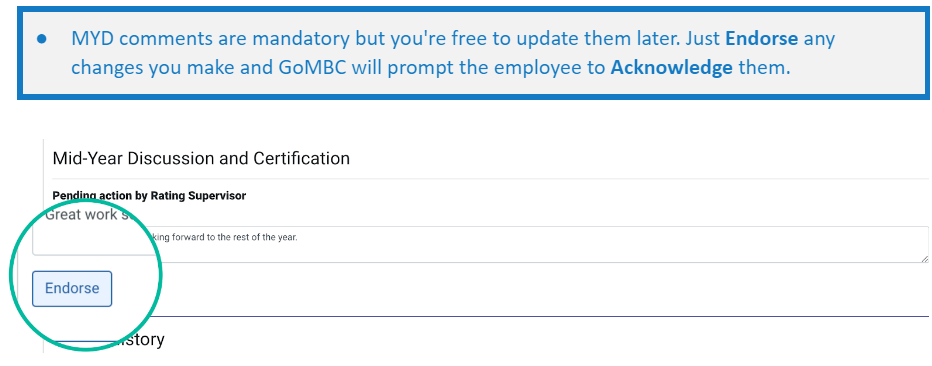The height and width of the screenshot is (366, 932).
Task: Click the Pending action by Rating Supervisor label
Action: 149,195
